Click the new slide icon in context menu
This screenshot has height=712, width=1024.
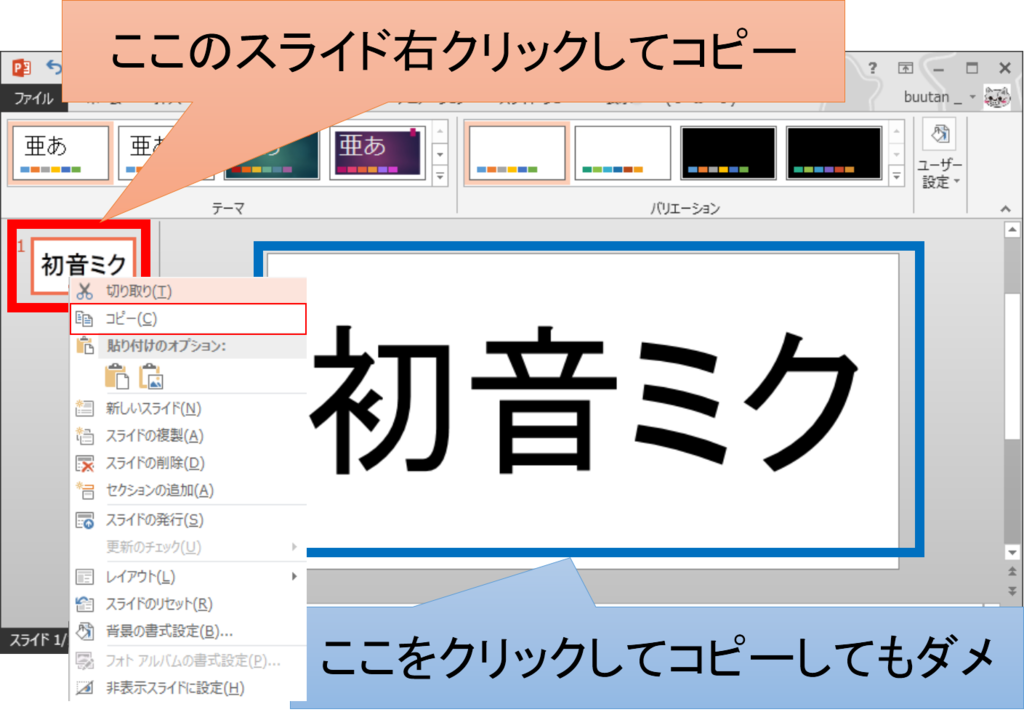(x=84, y=409)
